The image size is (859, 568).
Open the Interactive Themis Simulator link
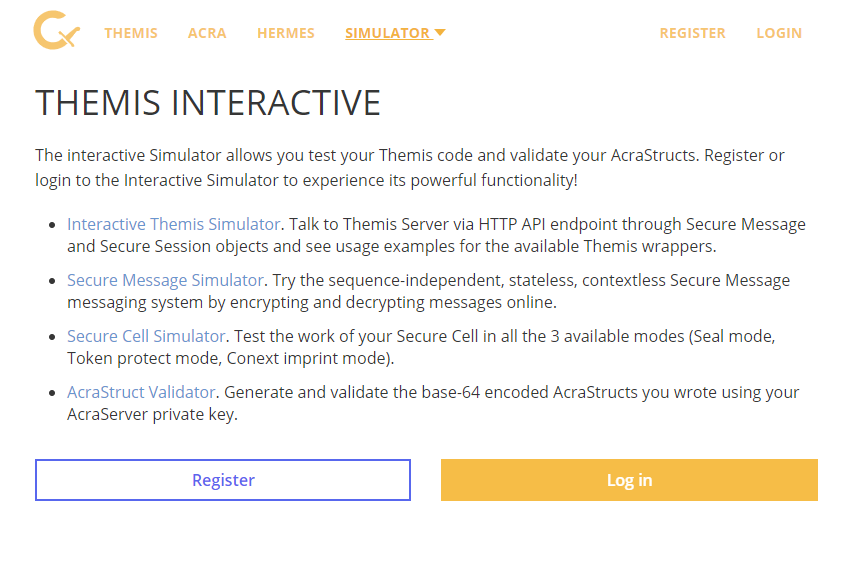coord(174,224)
